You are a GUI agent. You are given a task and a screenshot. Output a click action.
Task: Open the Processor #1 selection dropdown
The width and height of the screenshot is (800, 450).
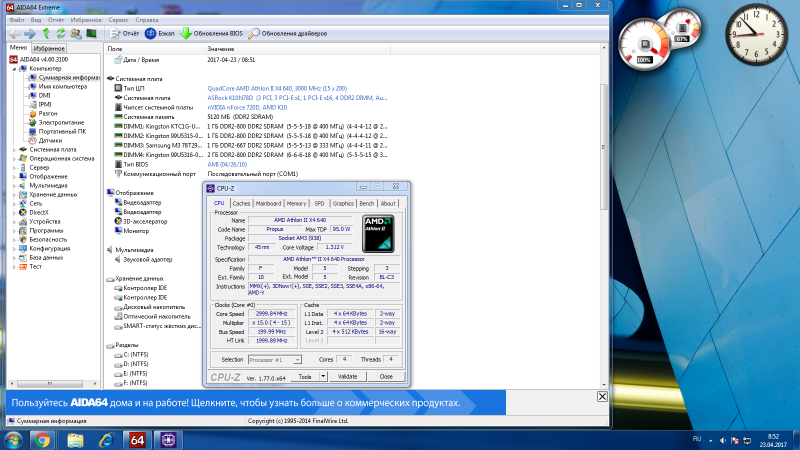(x=275, y=359)
